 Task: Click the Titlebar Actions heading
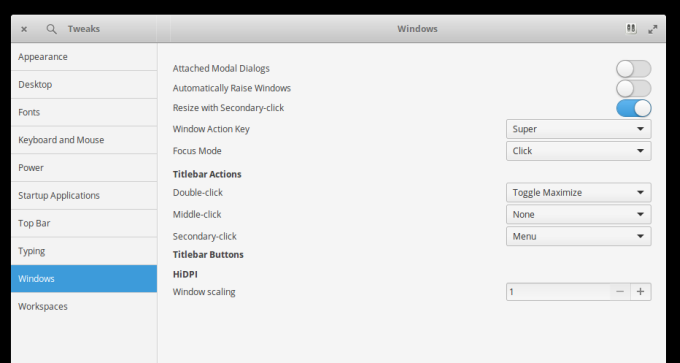click(207, 174)
